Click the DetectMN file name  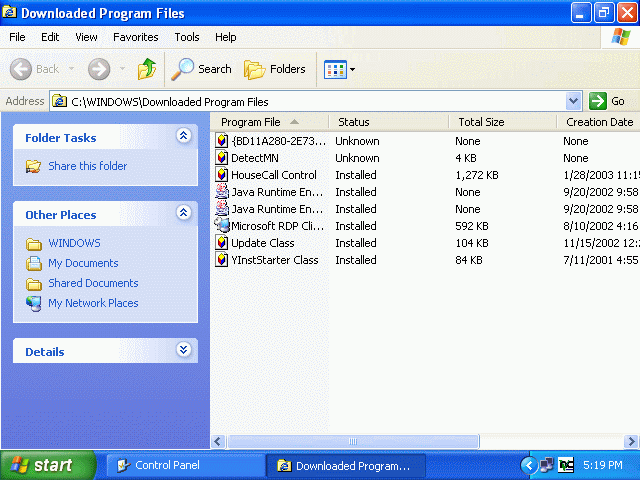pos(255,158)
